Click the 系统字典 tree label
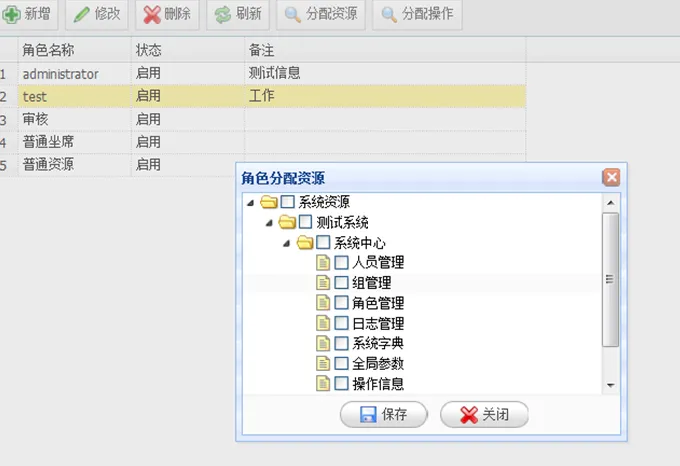This screenshot has width=680, height=466. tap(378, 343)
